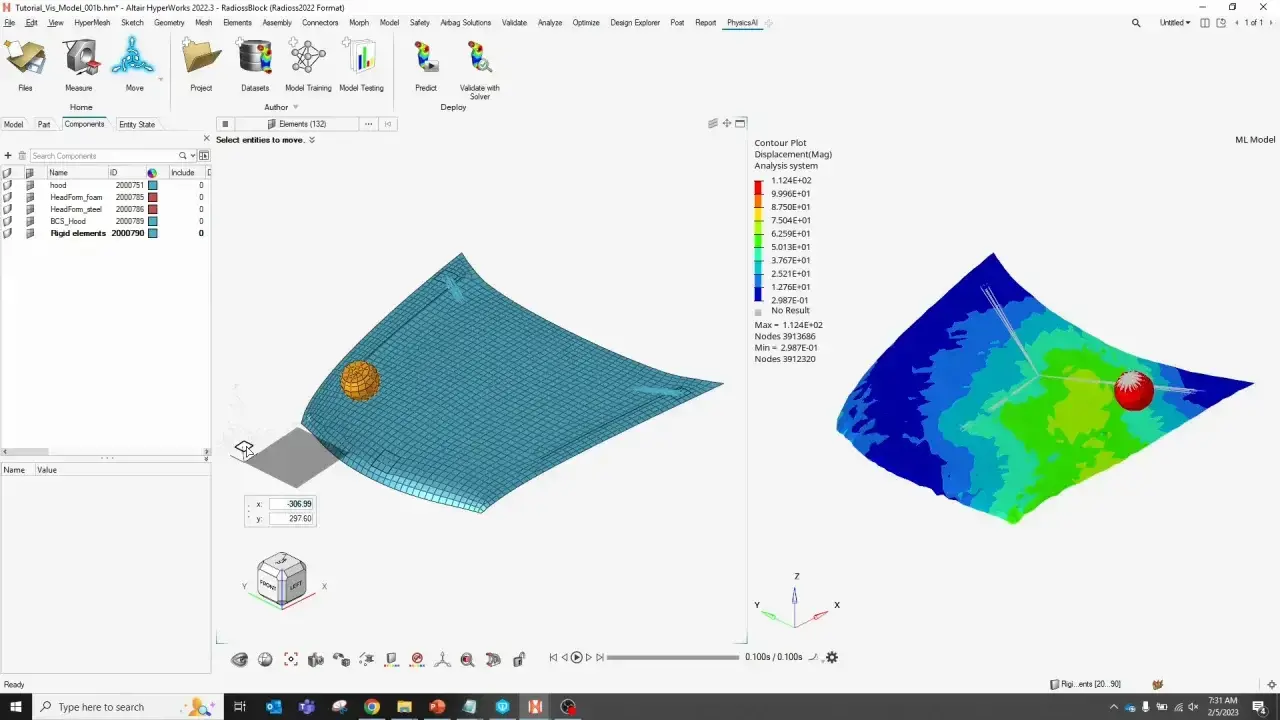This screenshot has height=720, width=1280.
Task: Expand the guide bar options chevron
Action: (x=312, y=140)
